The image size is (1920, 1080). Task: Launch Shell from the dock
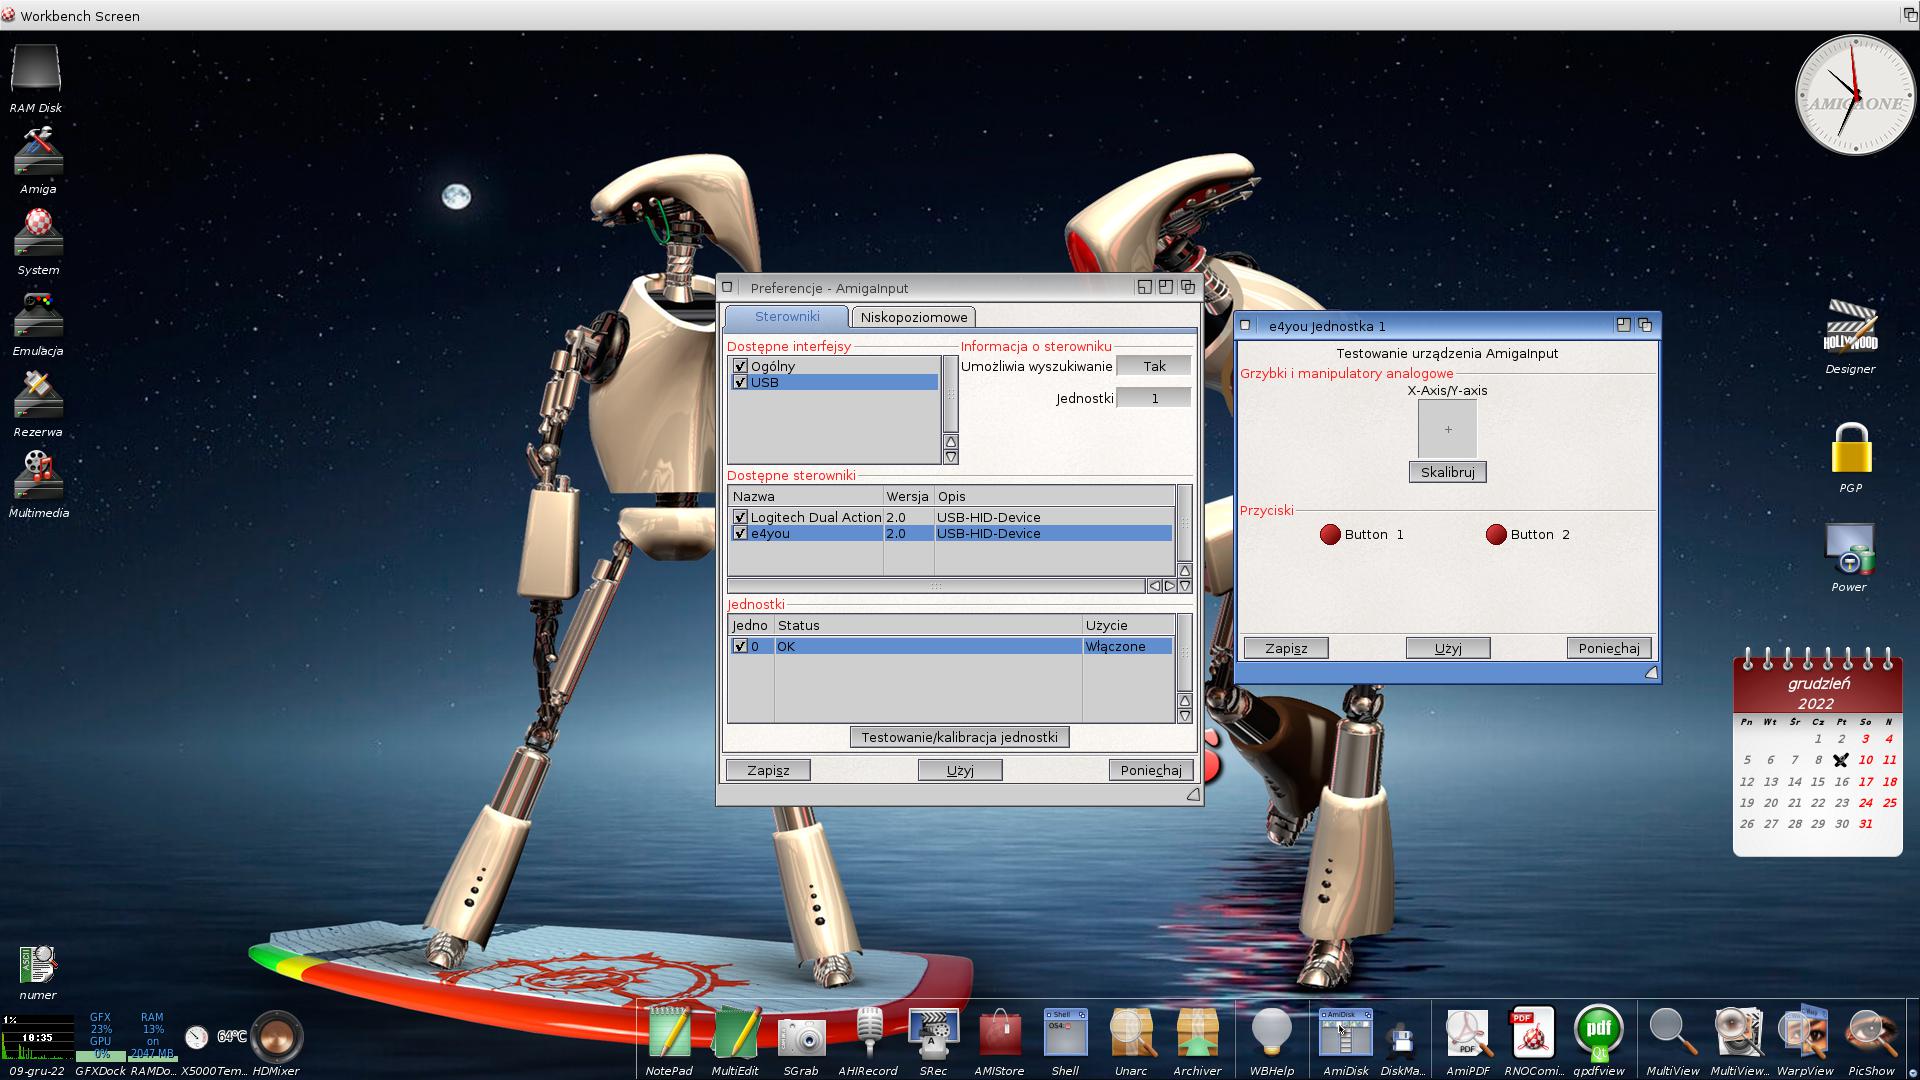pos(1065,1033)
